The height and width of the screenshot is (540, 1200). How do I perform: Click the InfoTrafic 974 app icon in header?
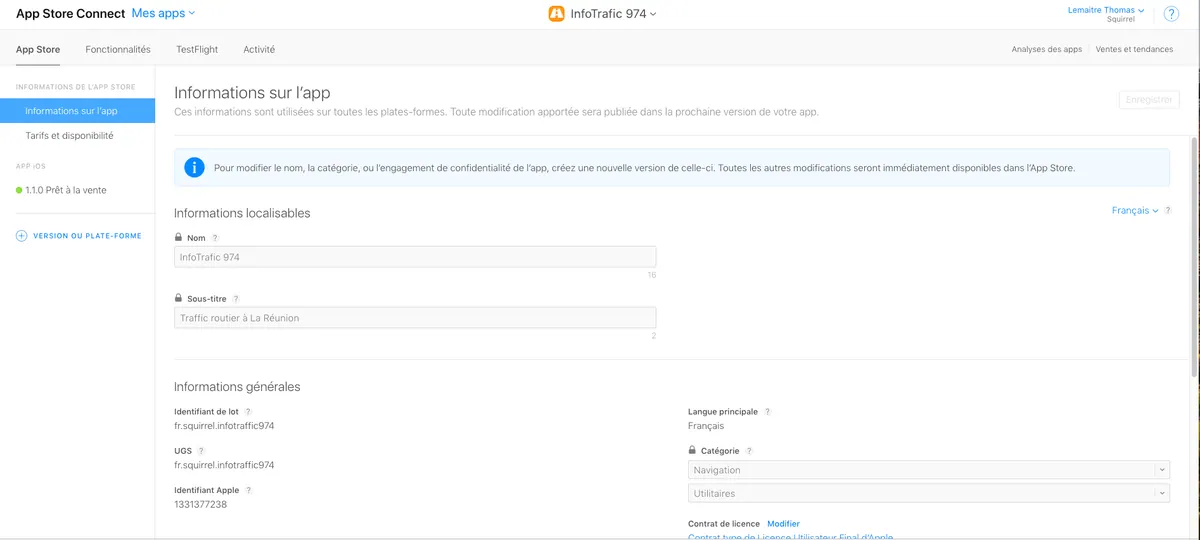557,14
